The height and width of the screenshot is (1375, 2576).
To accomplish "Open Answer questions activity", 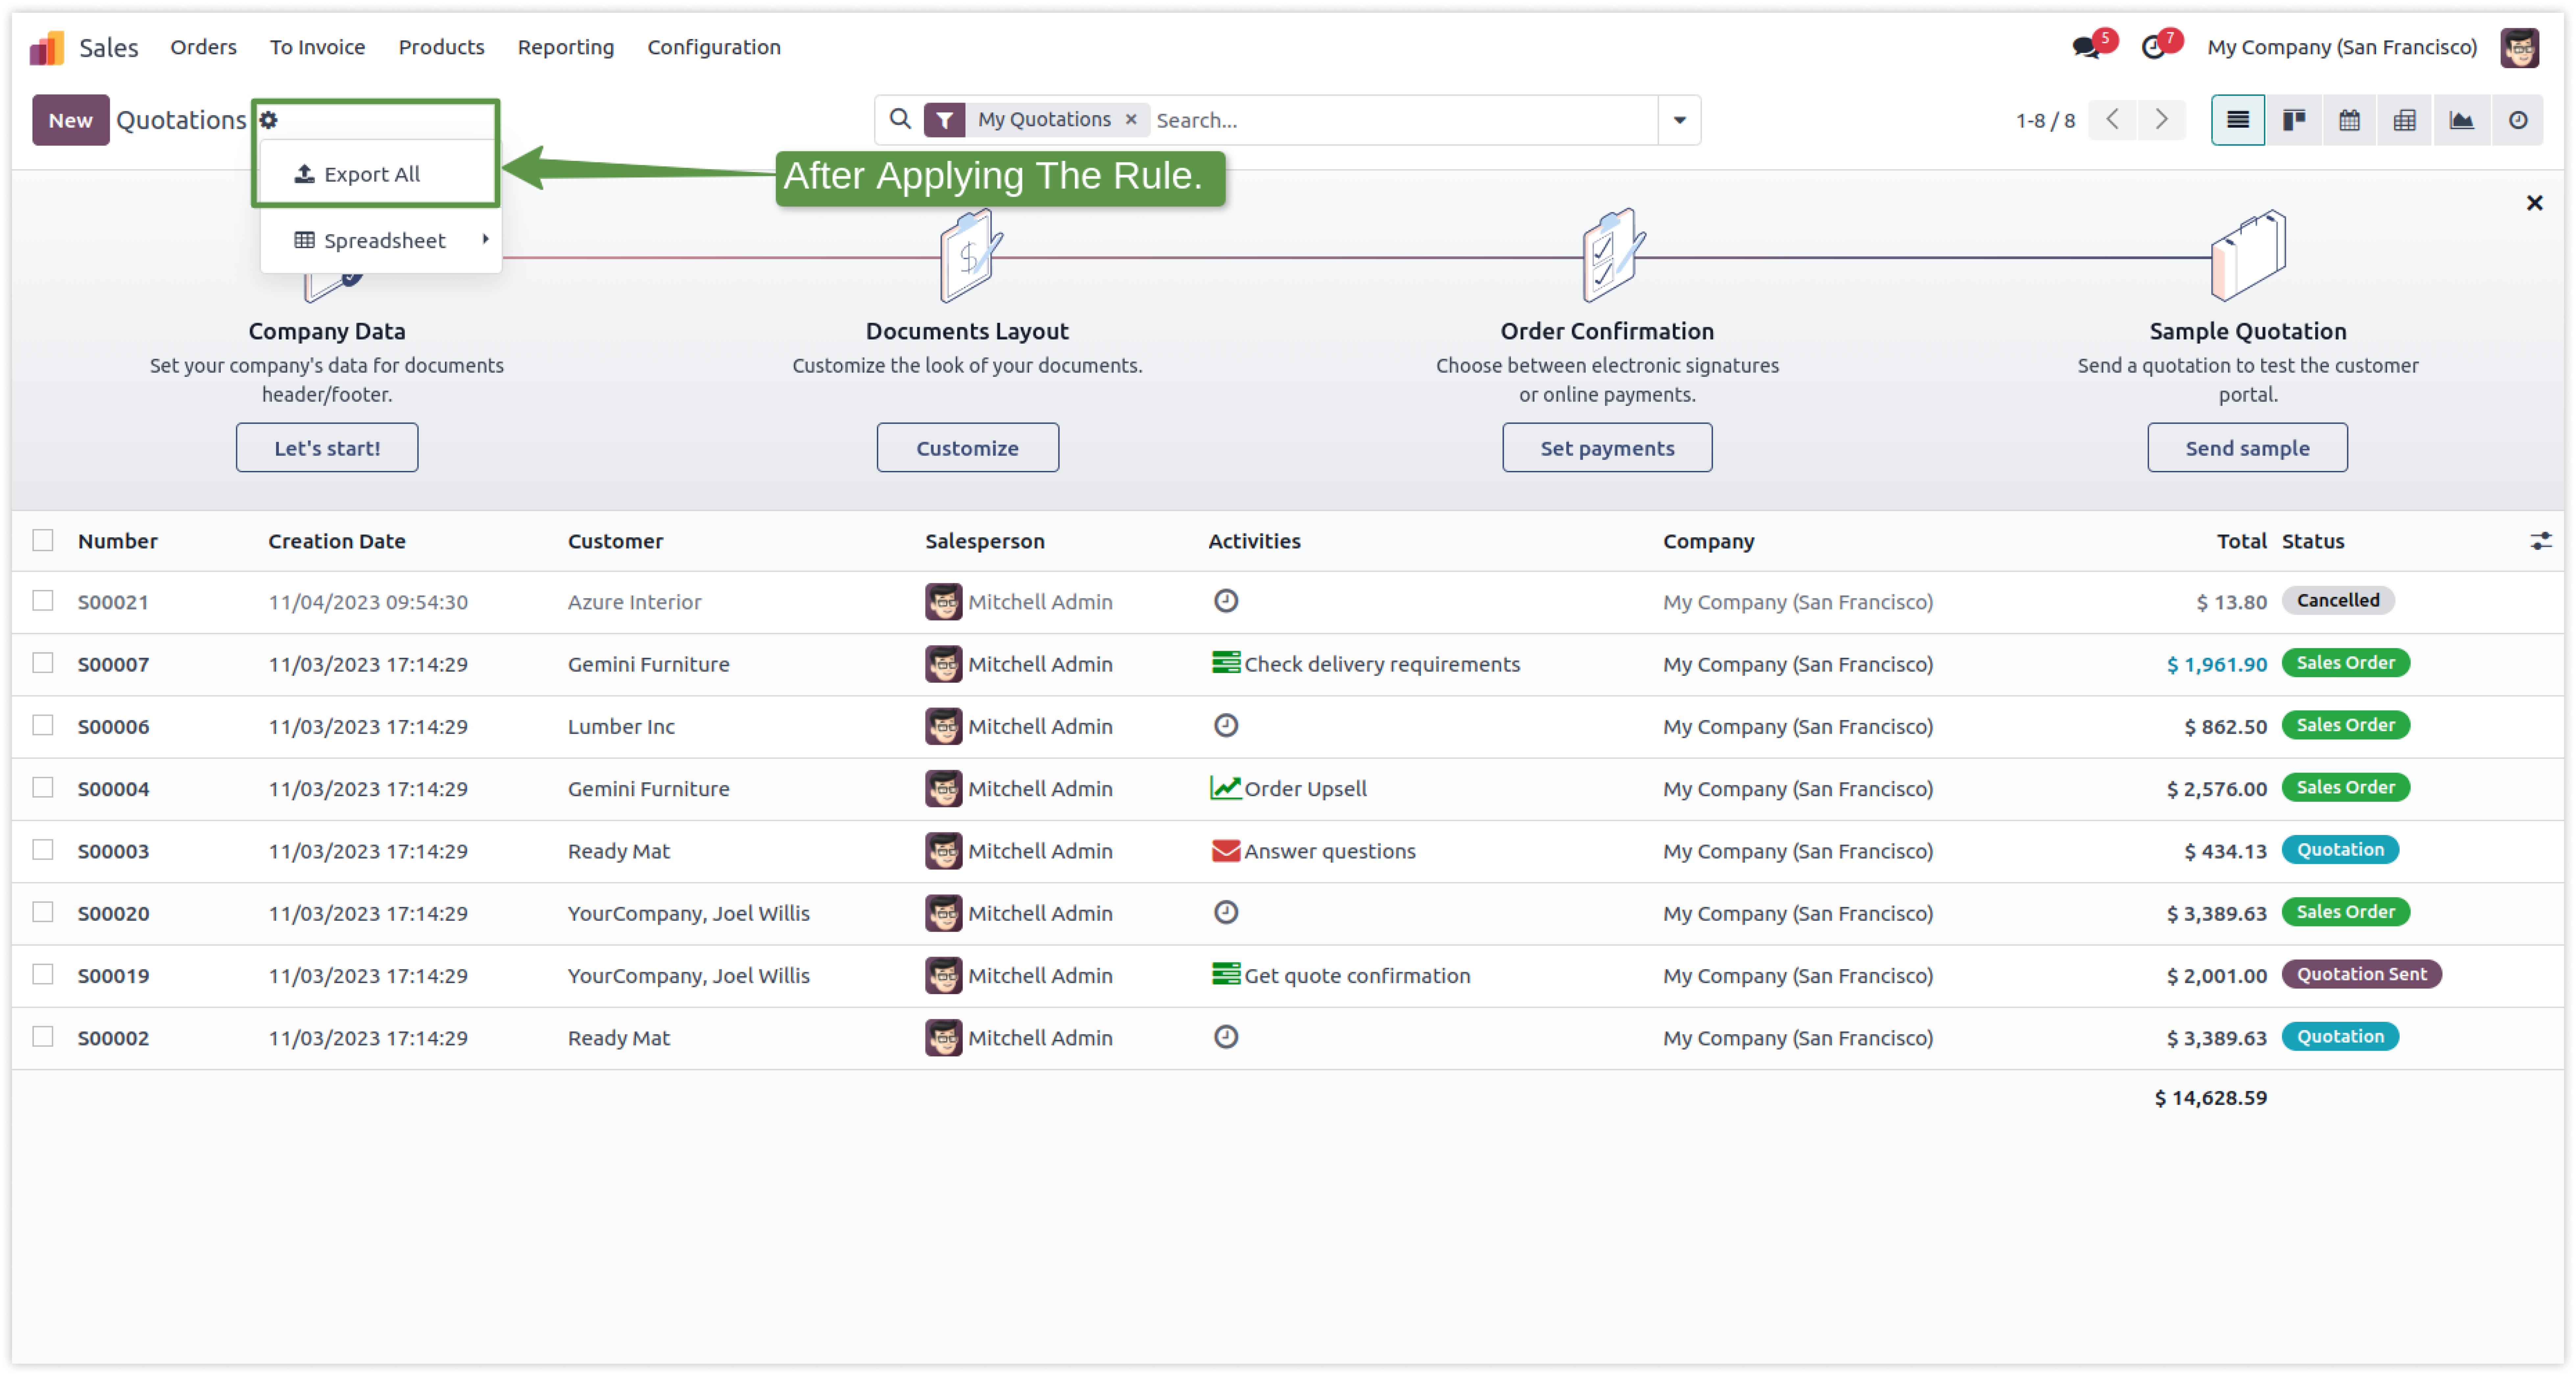I will point(1313,851).
